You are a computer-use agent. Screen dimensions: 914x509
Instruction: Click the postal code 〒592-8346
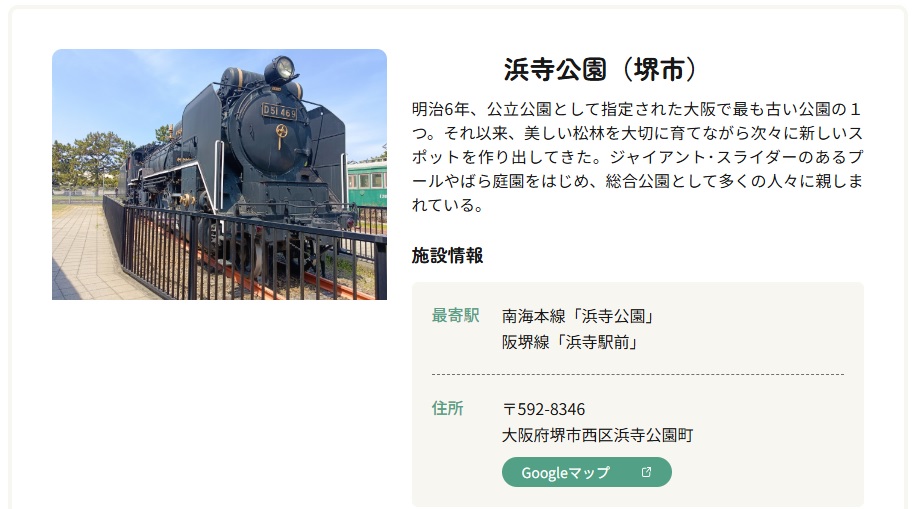point(543,409)
